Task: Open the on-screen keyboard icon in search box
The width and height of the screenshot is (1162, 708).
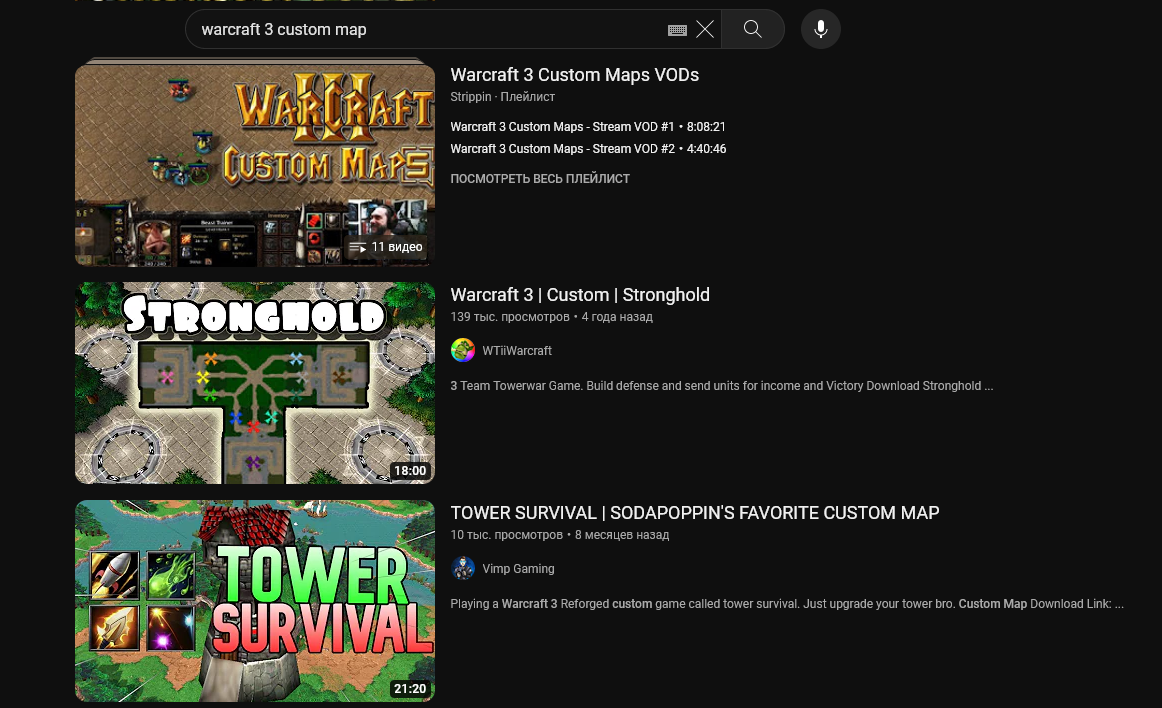Action: 677,30
